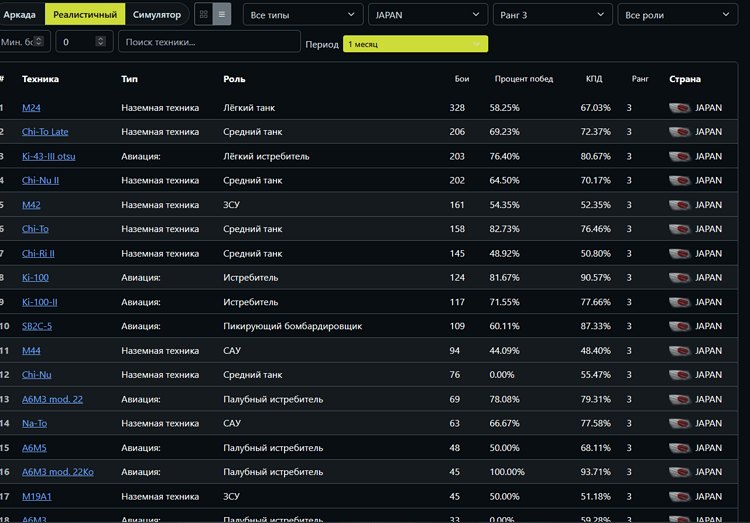Open the Ранг 3 dropdown
This screenshot has height=523, width=750.
click(x=552, y=15)
